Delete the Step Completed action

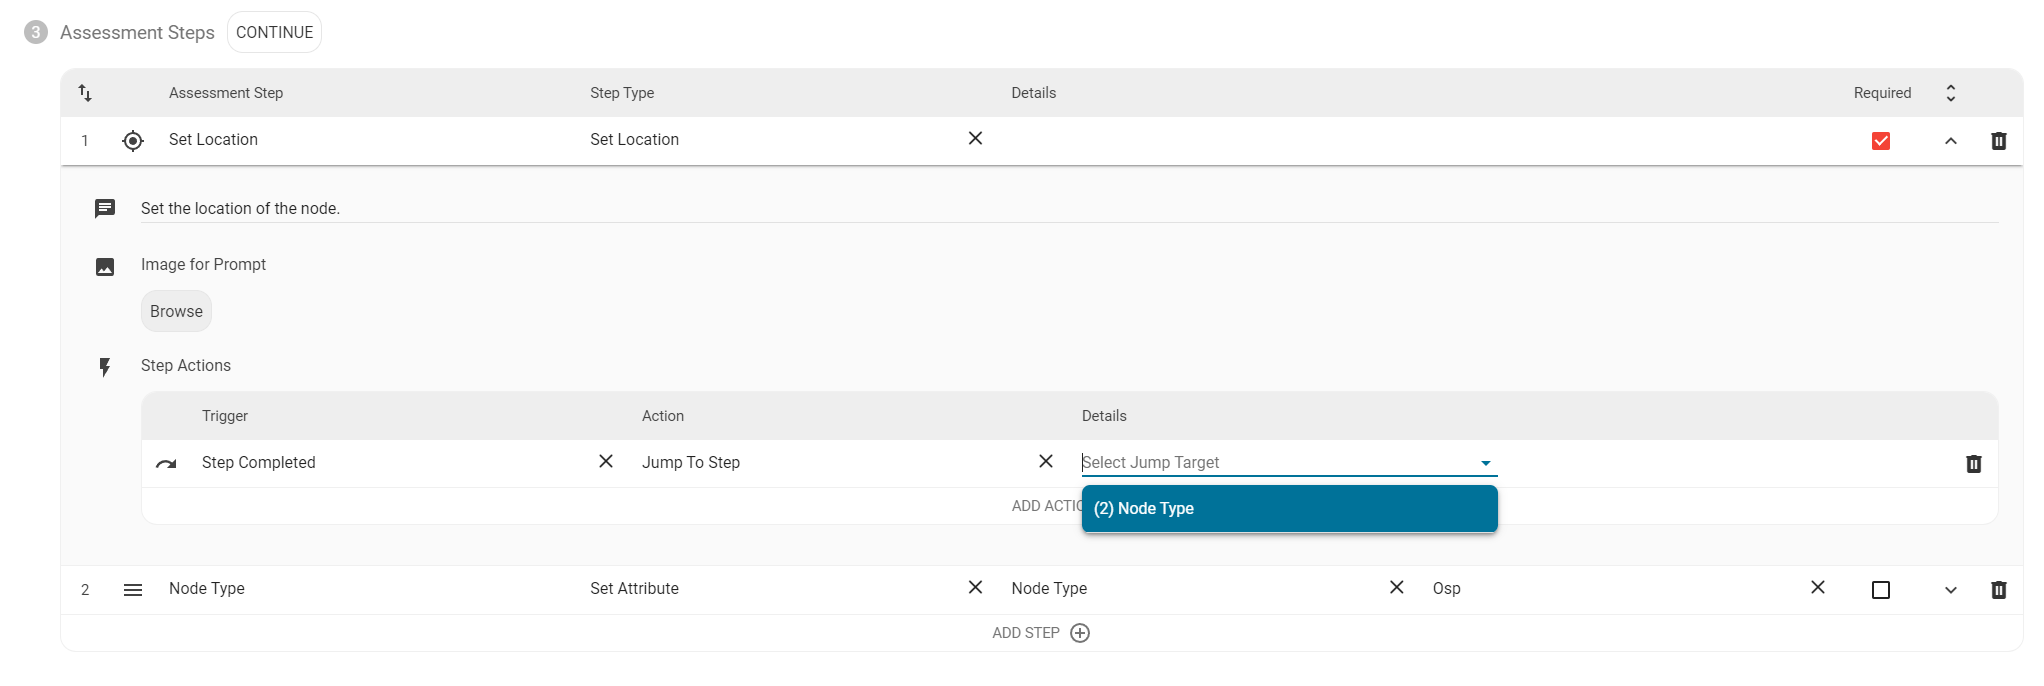[1973, 464]
